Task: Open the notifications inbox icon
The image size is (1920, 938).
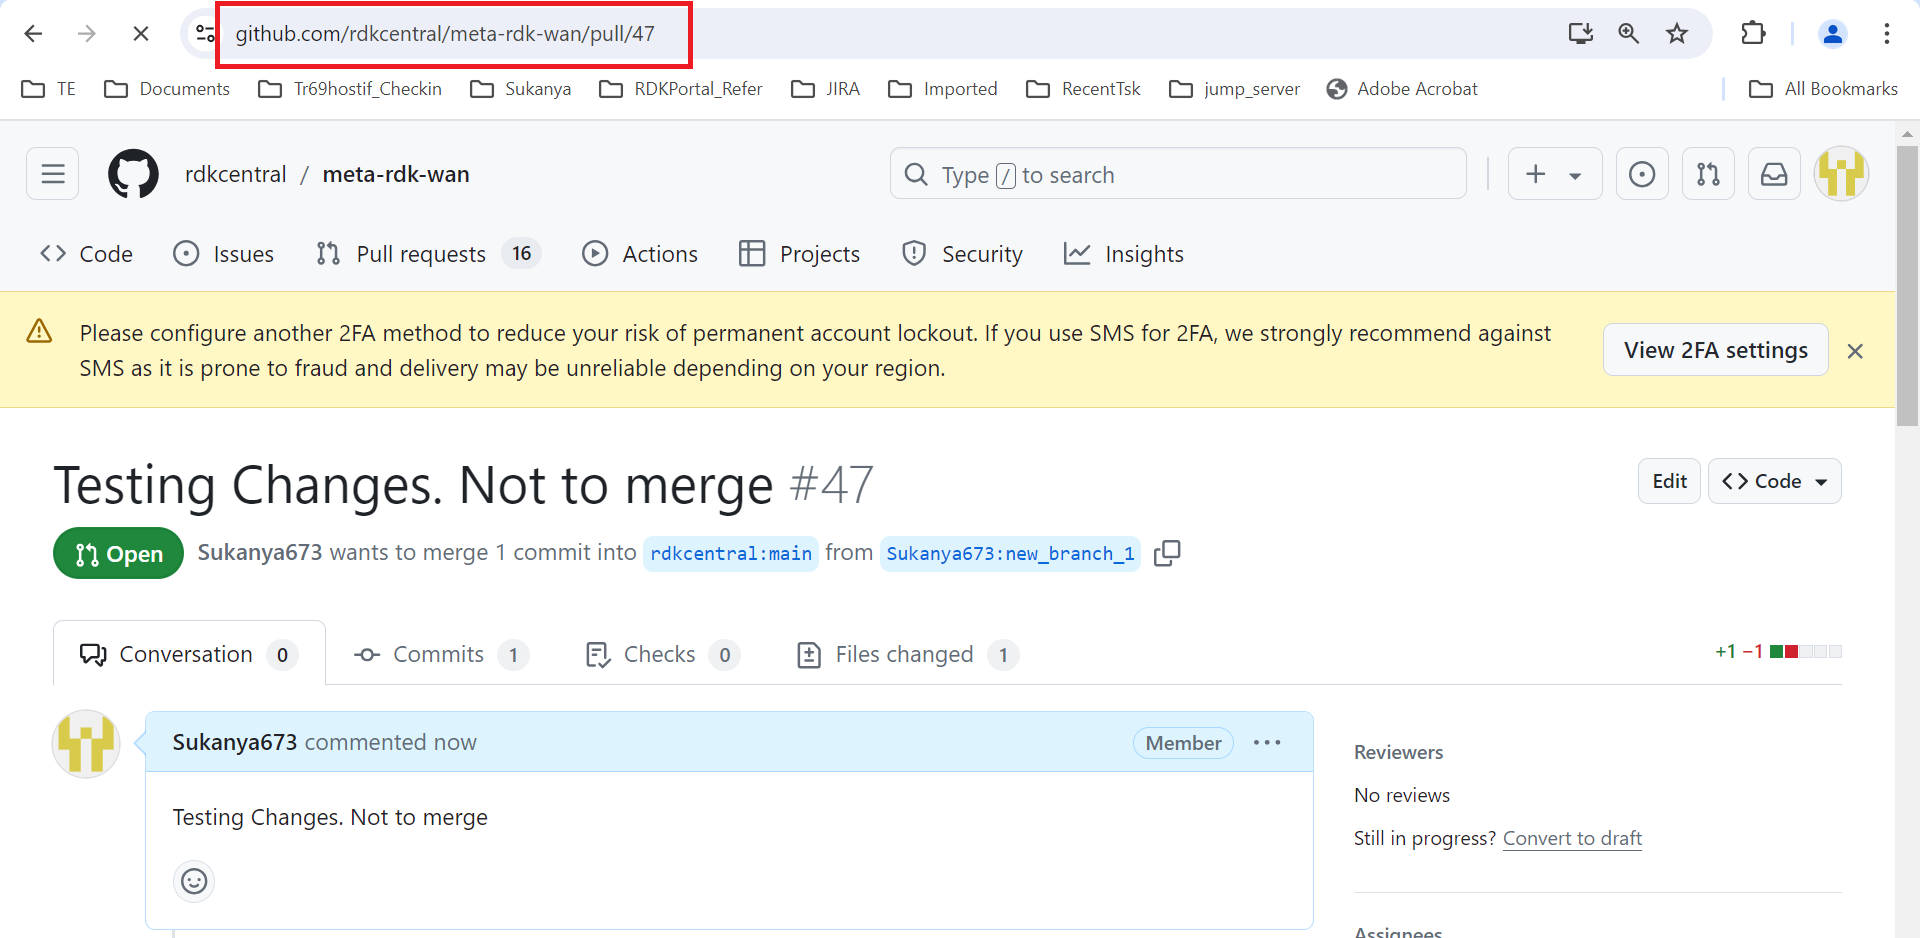Action: point(1774,174)
